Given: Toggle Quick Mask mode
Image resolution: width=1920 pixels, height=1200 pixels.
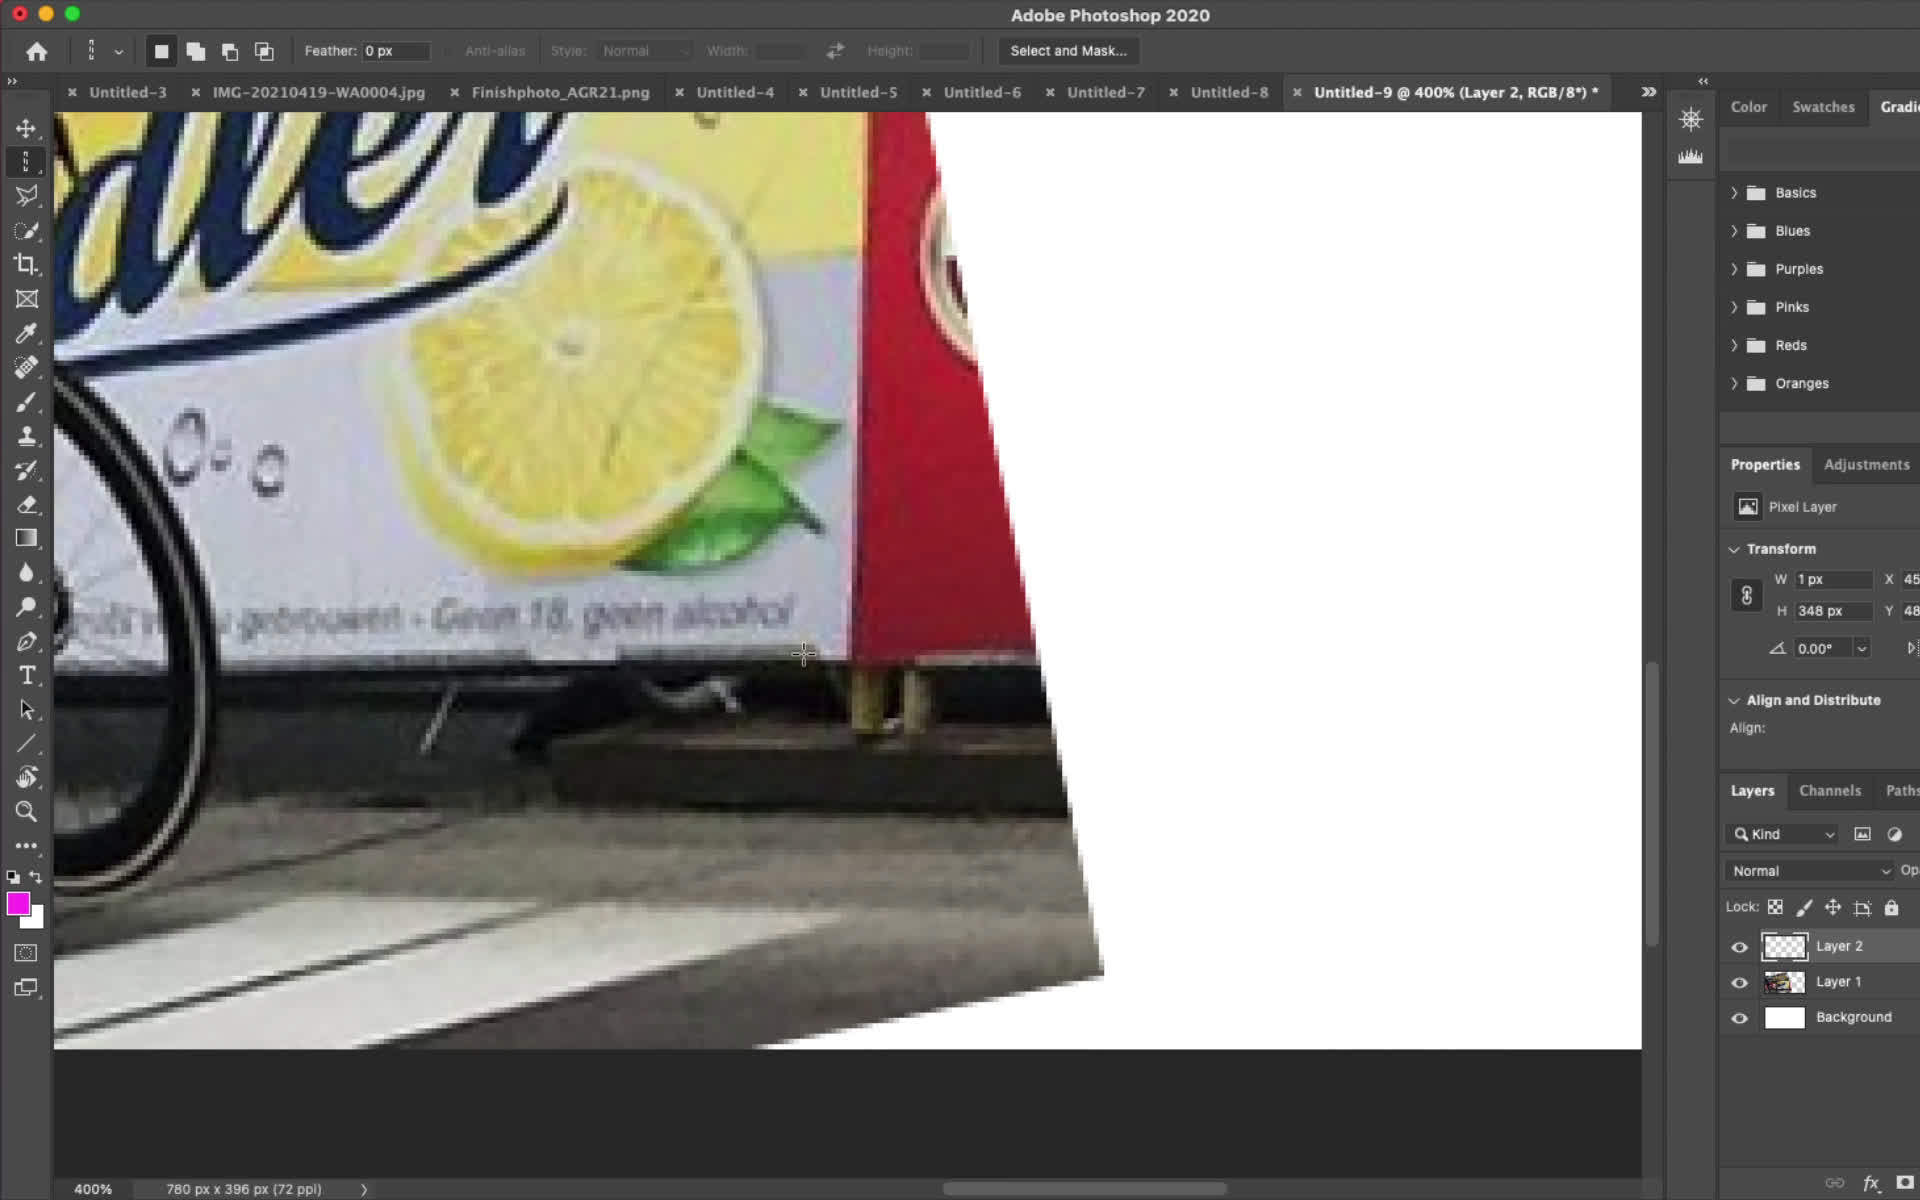Looking at the screenshot, I should (x=26, y=952).
